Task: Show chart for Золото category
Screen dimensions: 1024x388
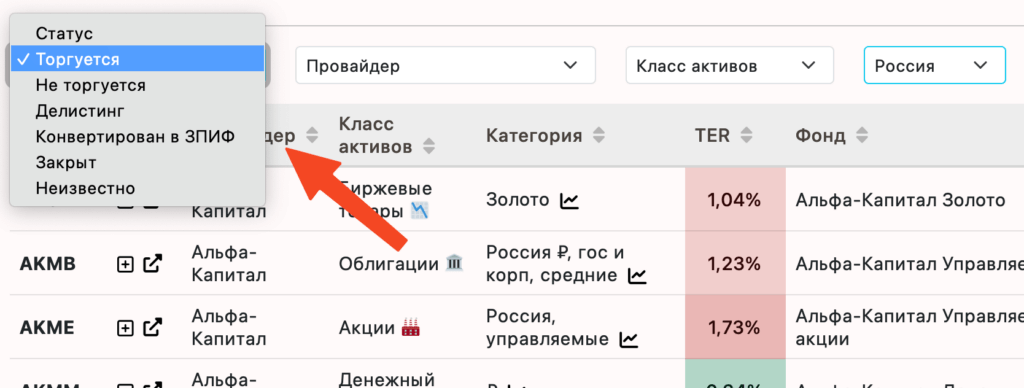Action: point(569,201)
